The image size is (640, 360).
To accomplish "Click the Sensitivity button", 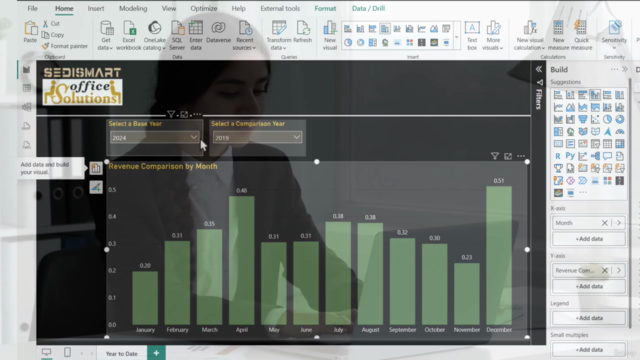I will tap(614, 36).
